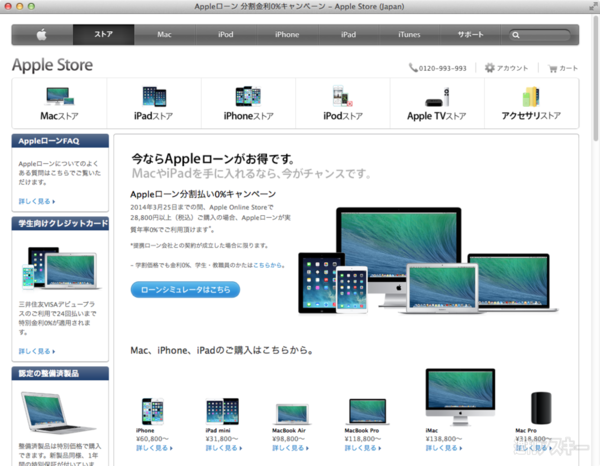Open the アカウント link
The image size is (600, 466).
(x=512, y=68)
